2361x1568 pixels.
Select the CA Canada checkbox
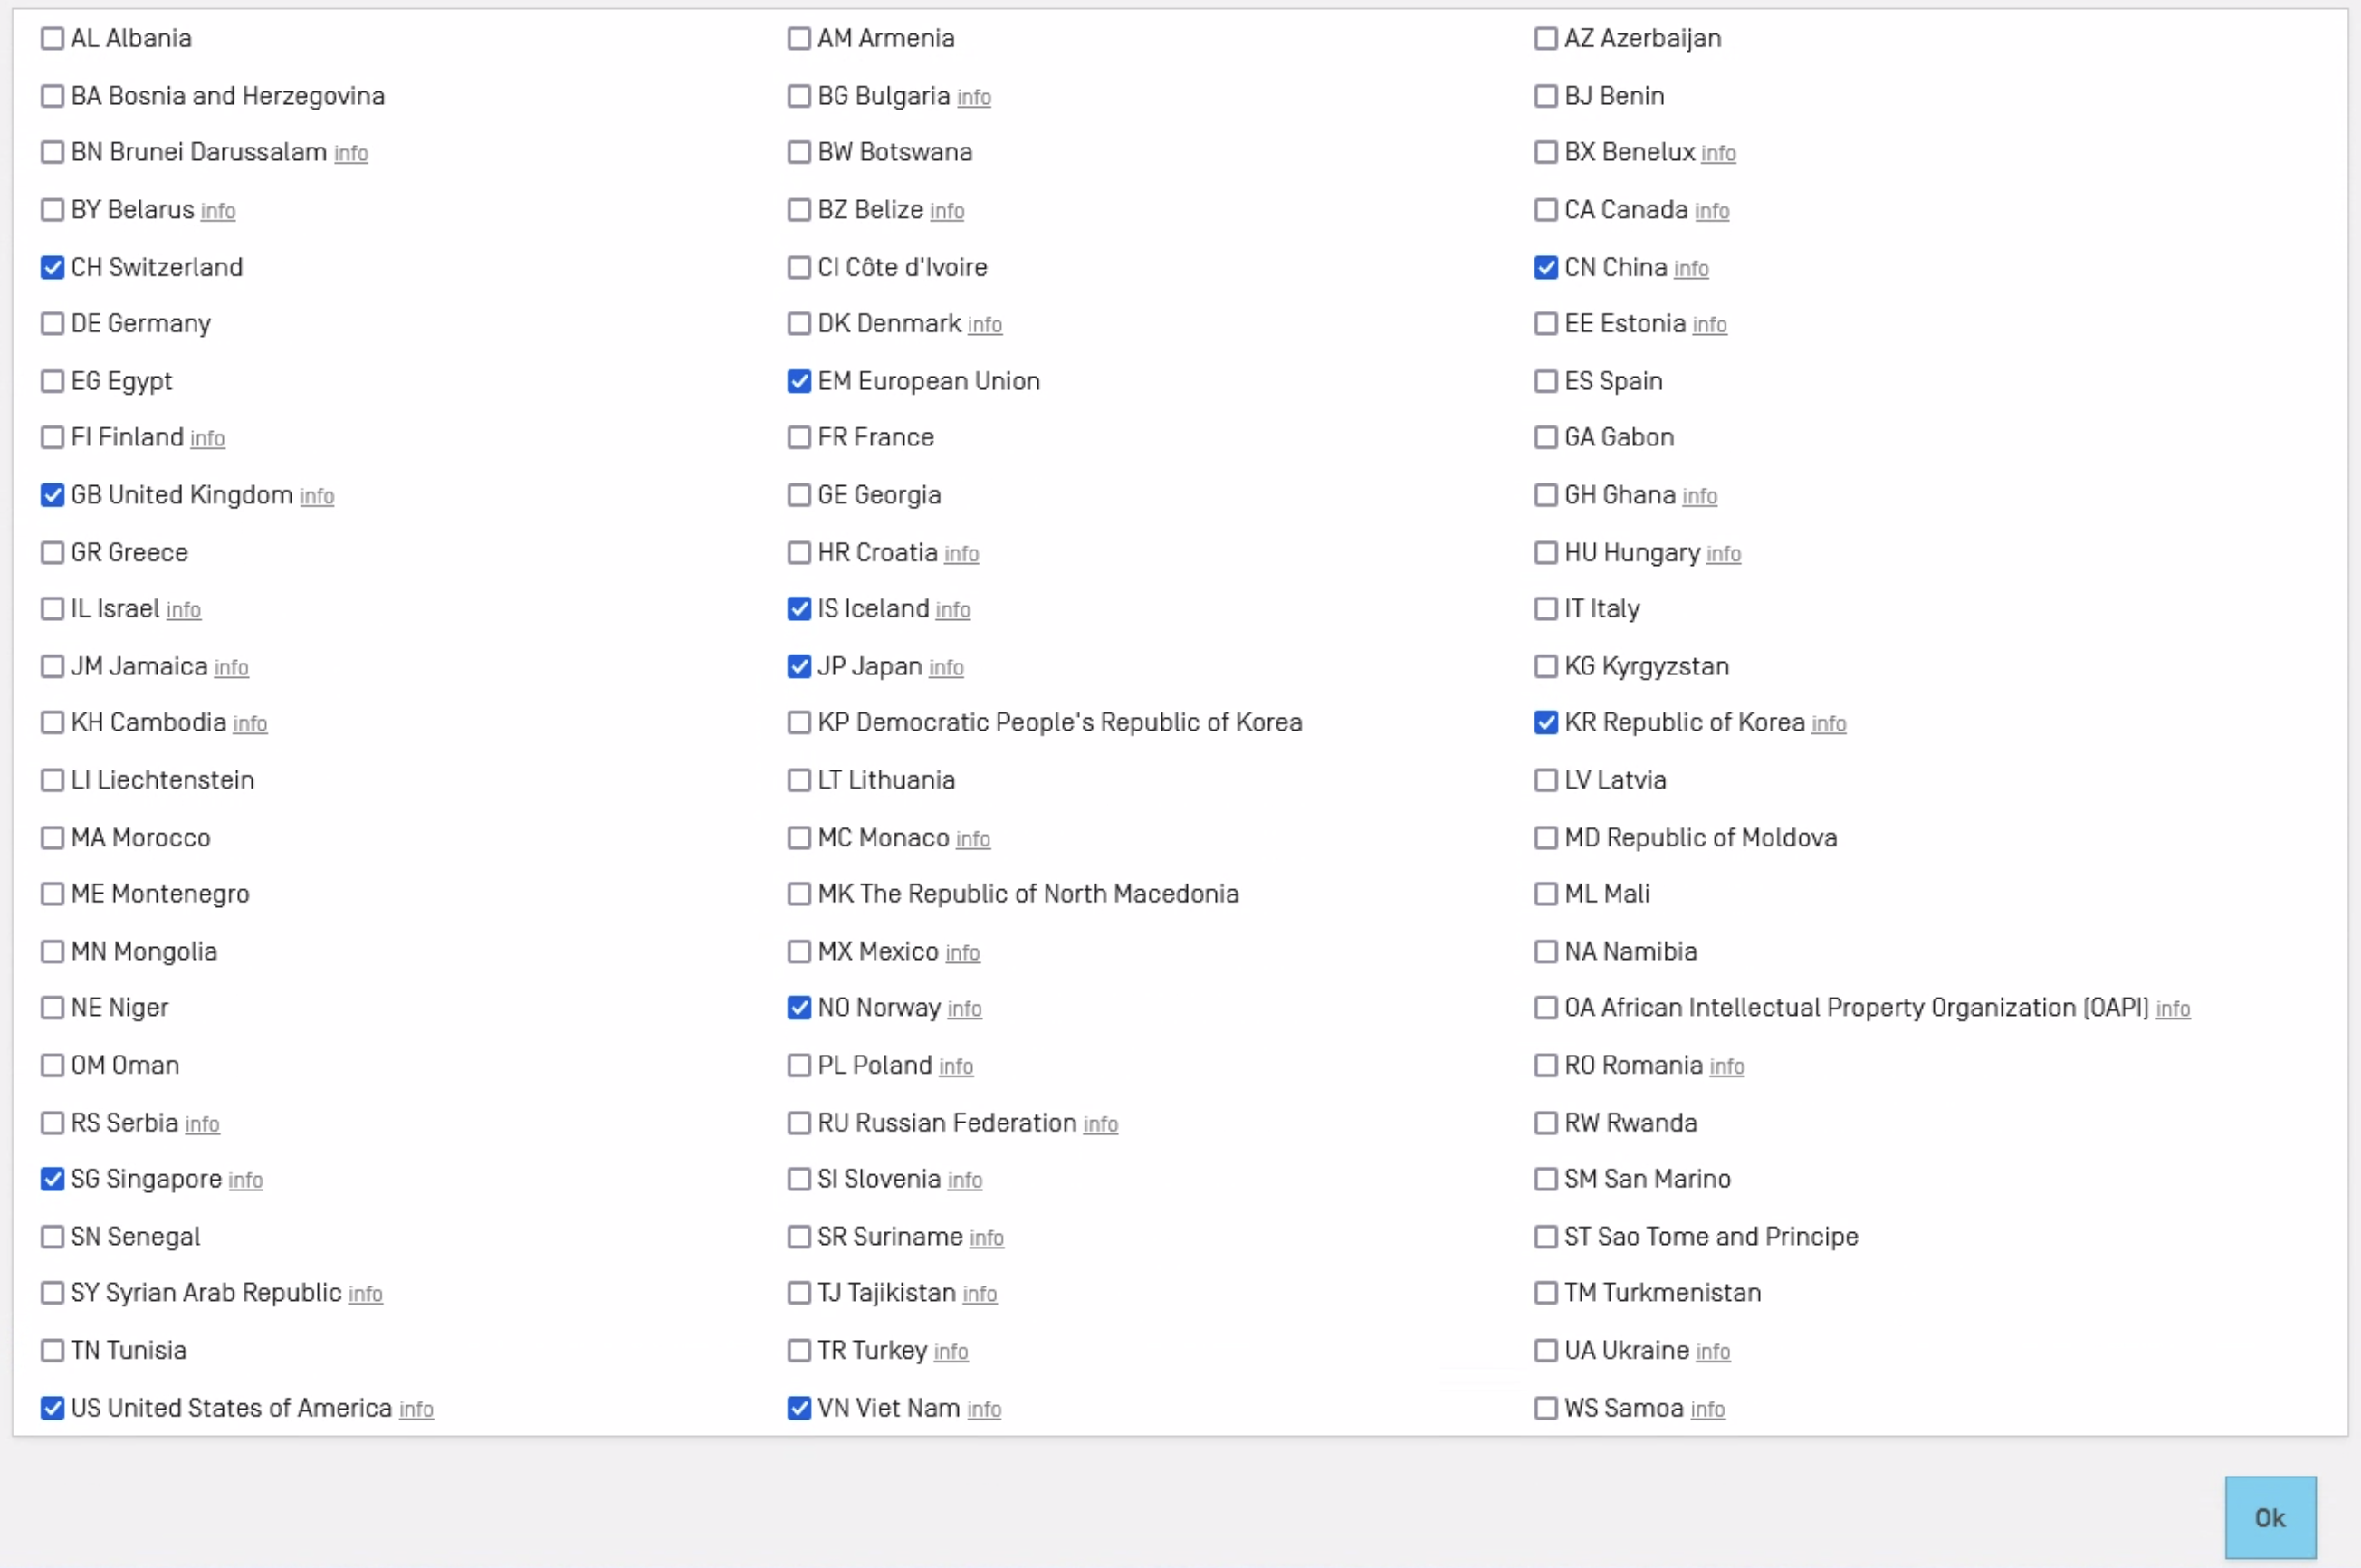tap(1545, 210)
